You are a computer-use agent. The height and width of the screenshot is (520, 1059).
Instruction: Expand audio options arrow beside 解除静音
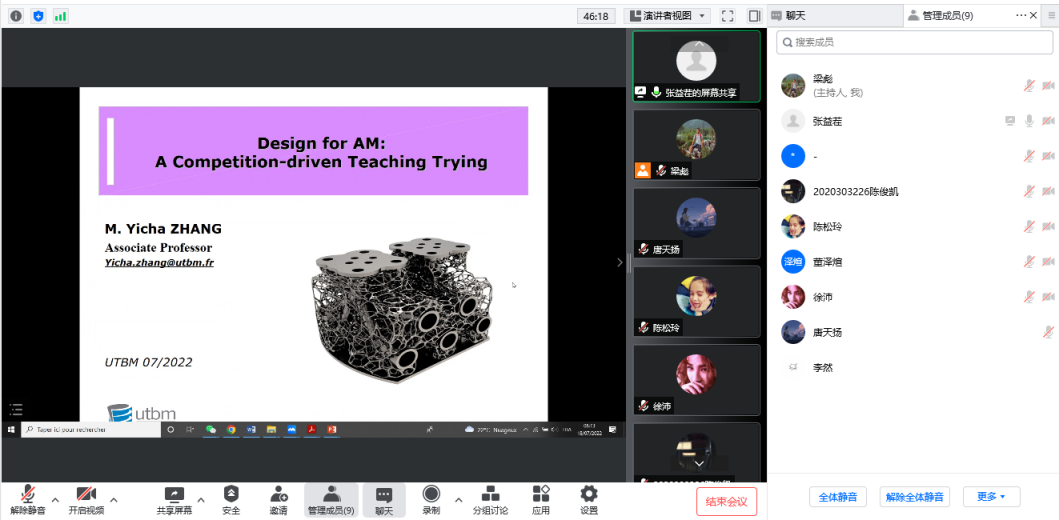click(55, 499)
